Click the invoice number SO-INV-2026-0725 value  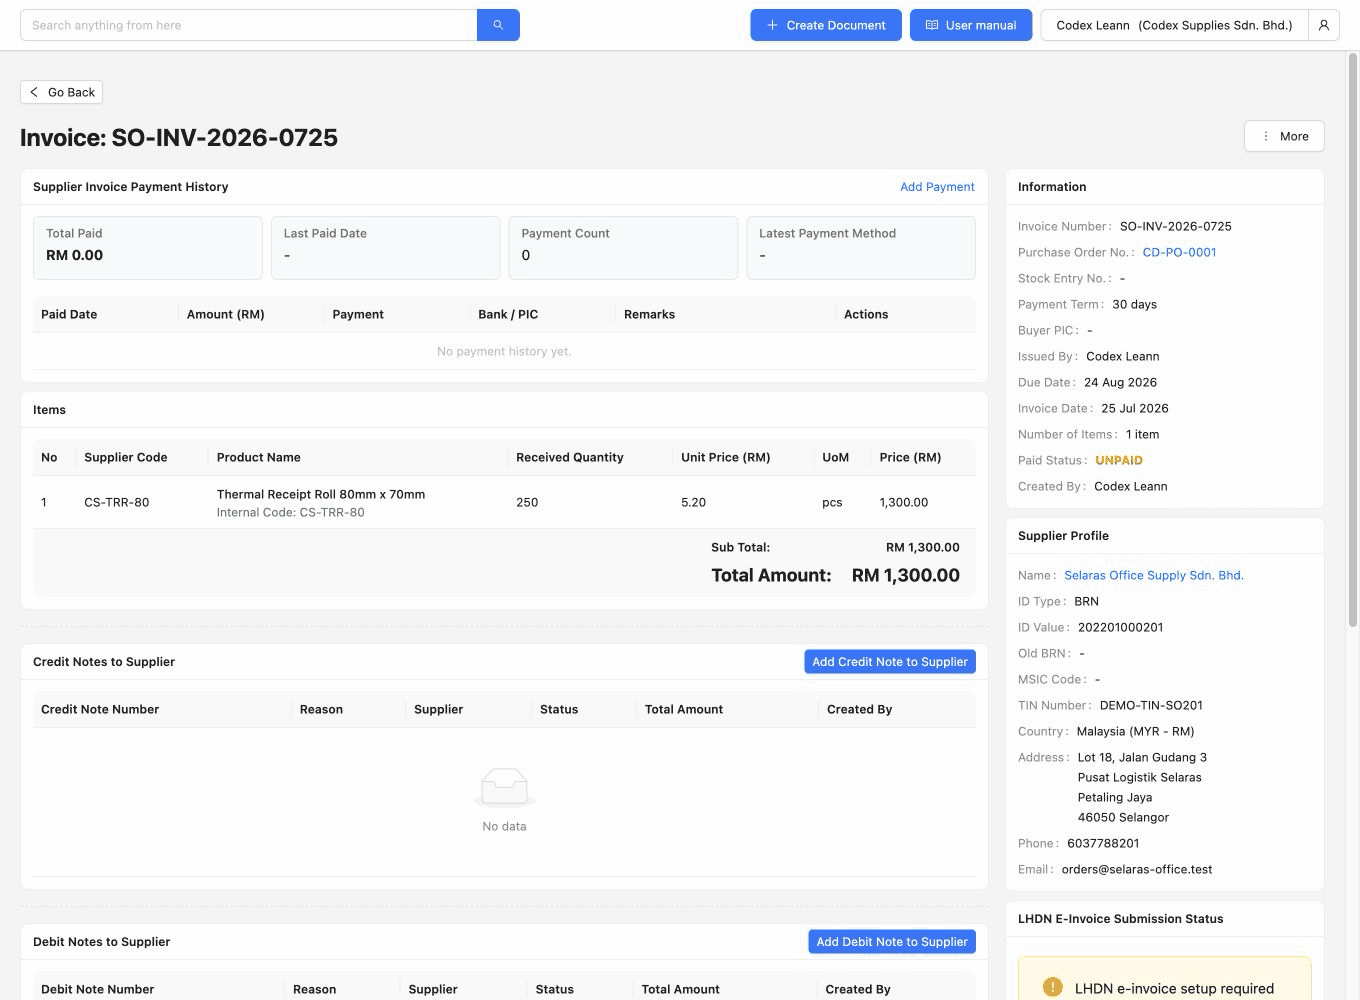(1176, 226)
